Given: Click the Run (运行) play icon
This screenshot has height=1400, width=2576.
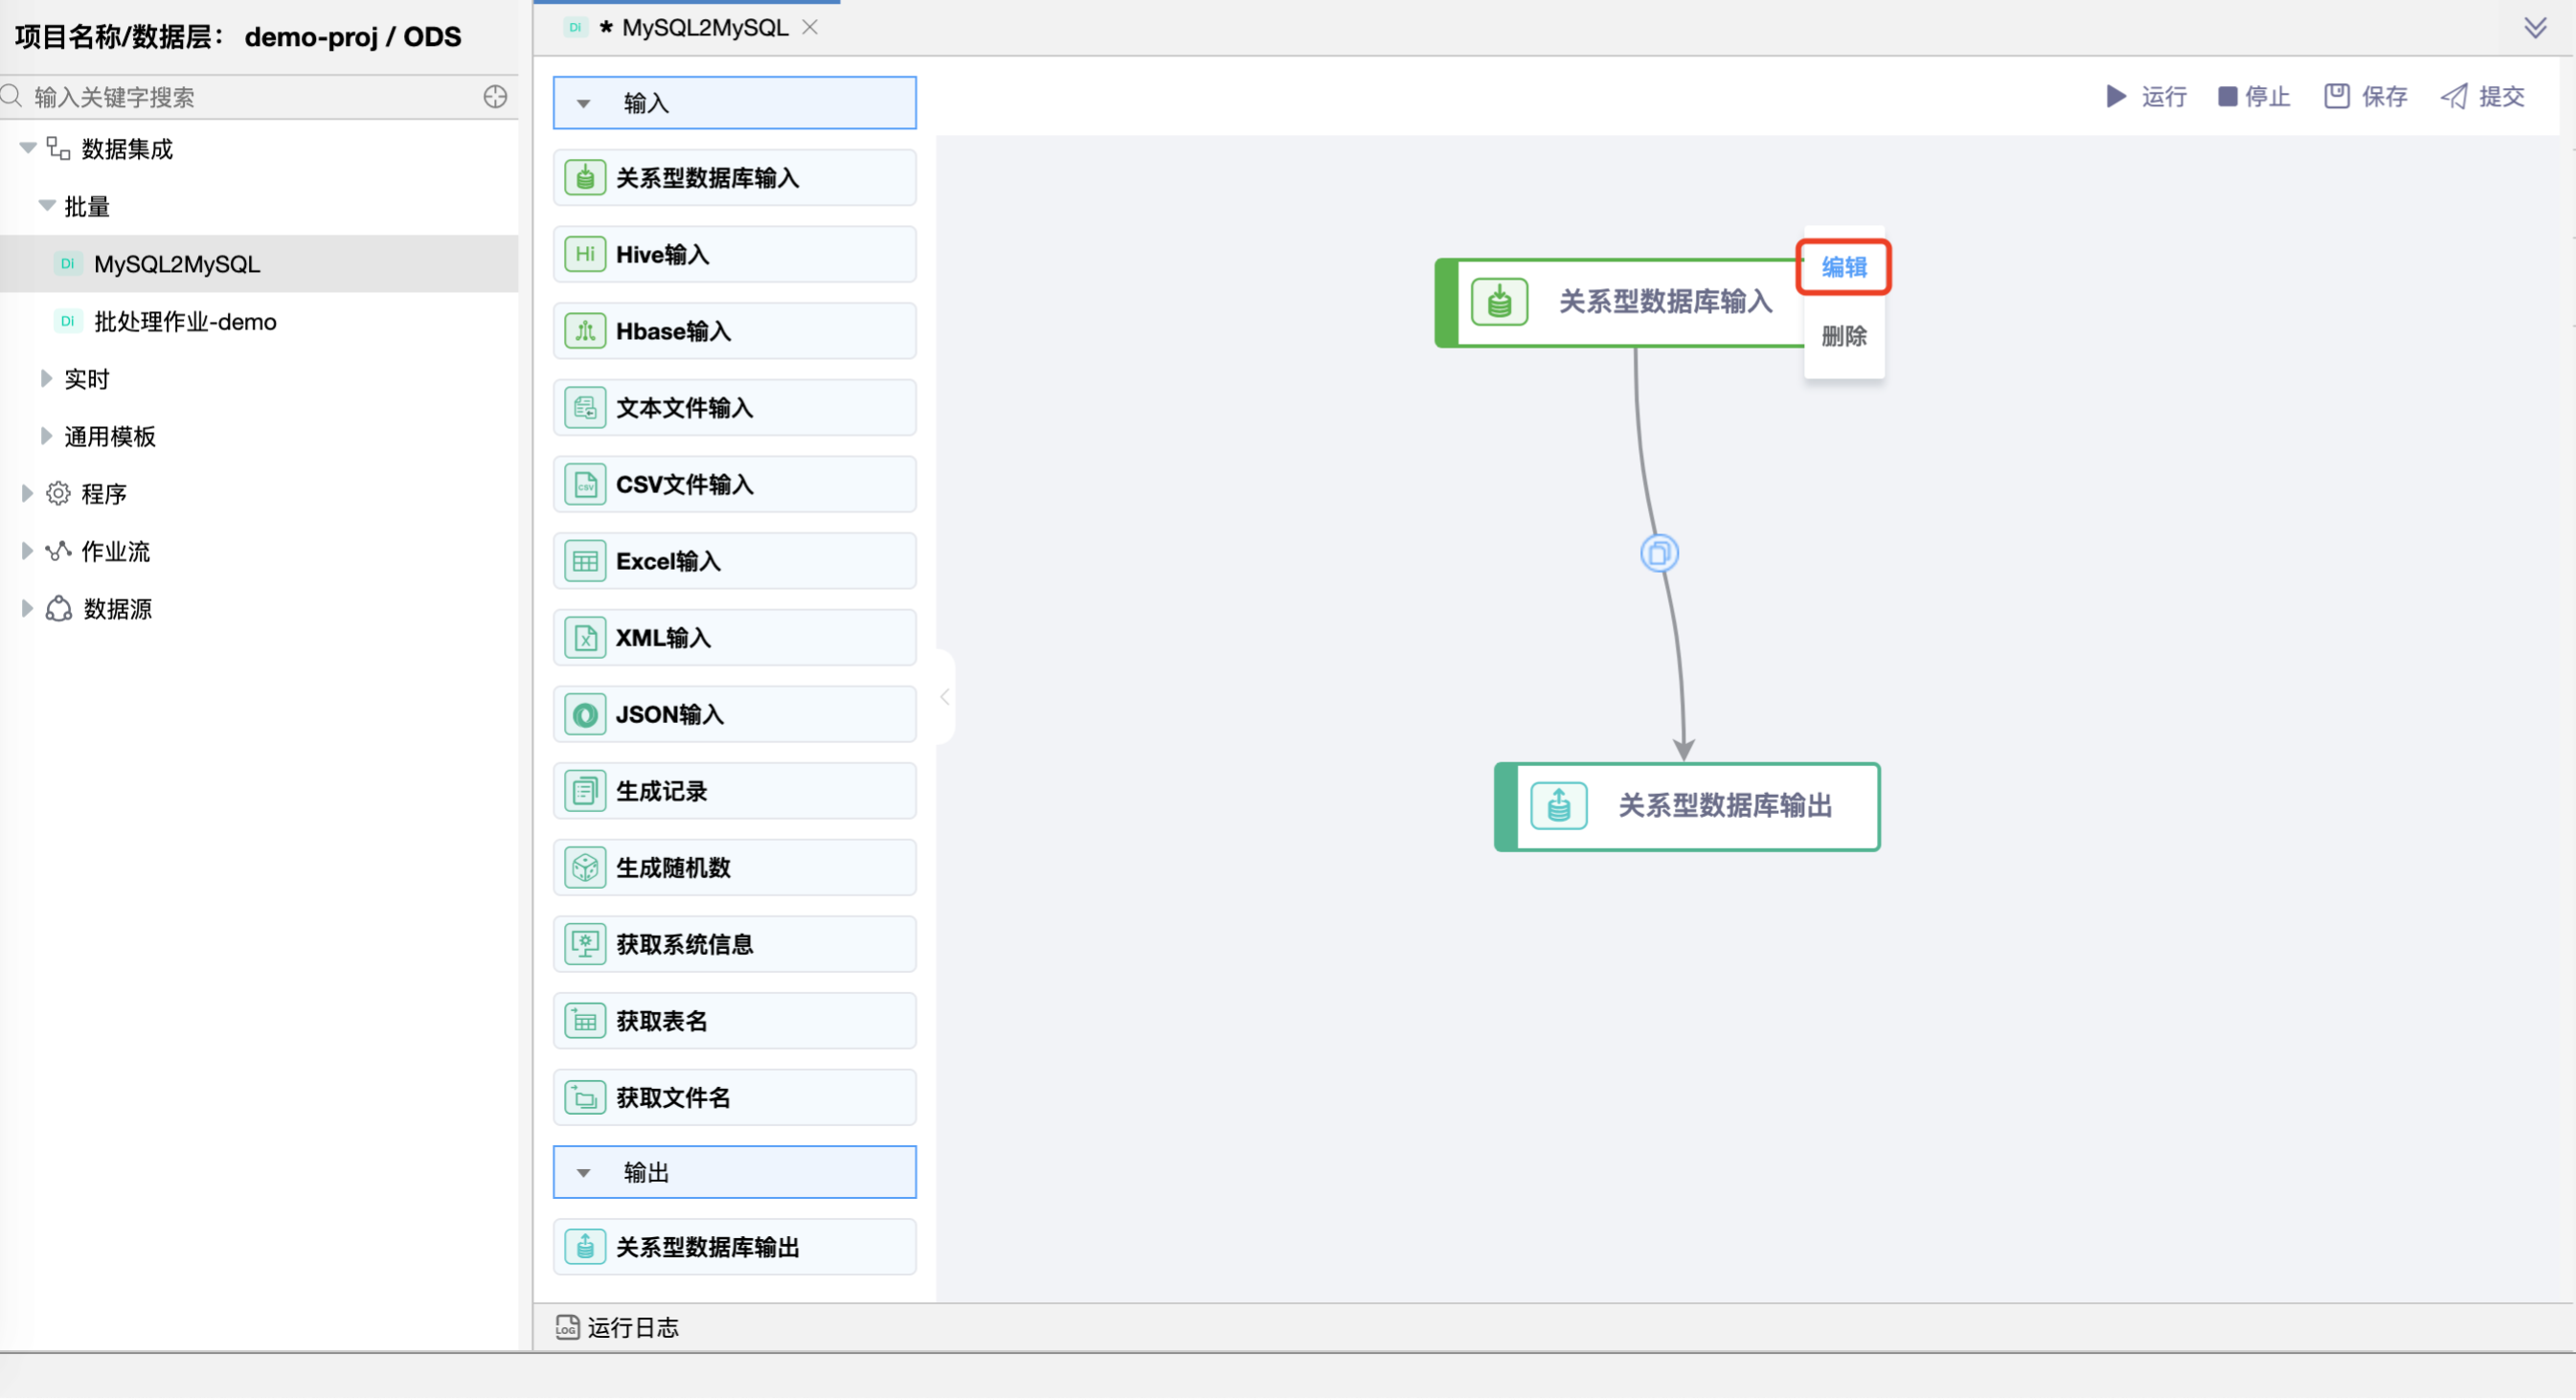Looking at the screenshot, I should (2116, 96).
